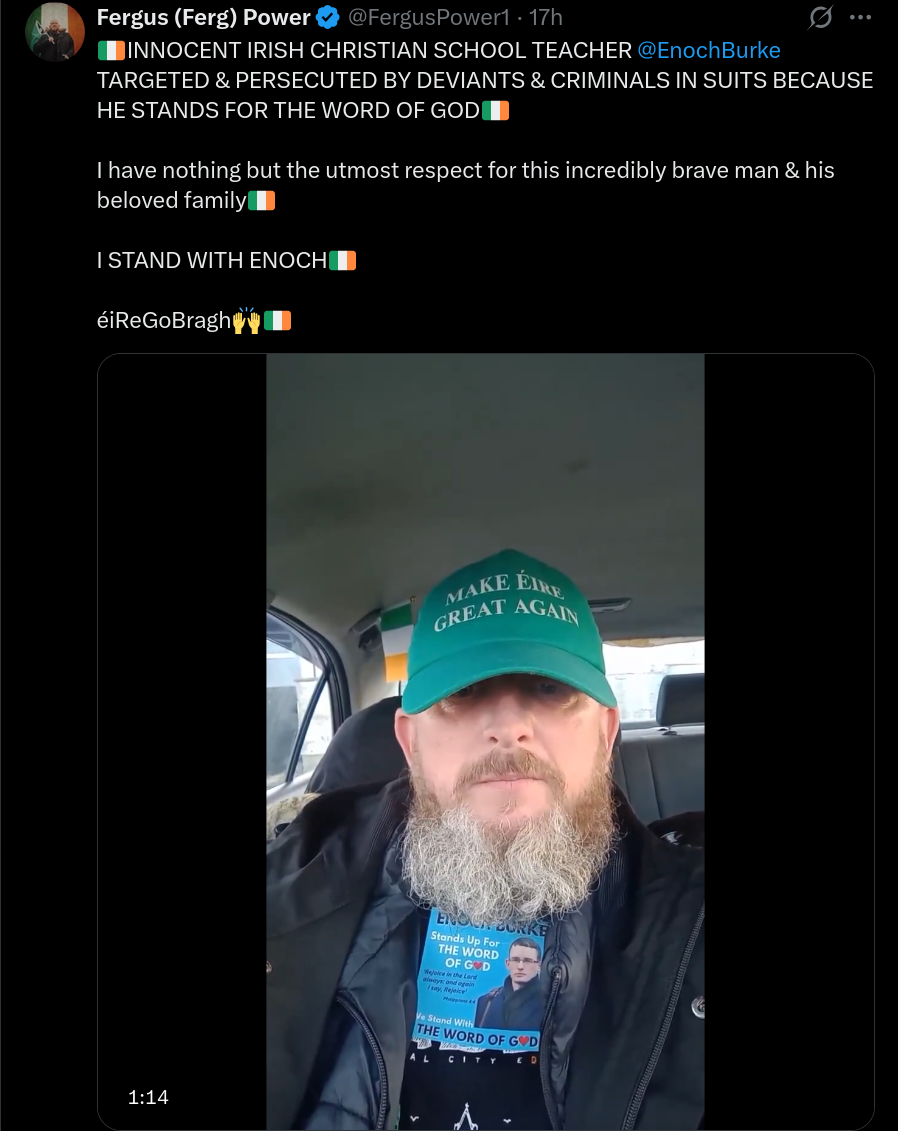
Task: Click the raised hands emoji
Action: click(246, 320)
